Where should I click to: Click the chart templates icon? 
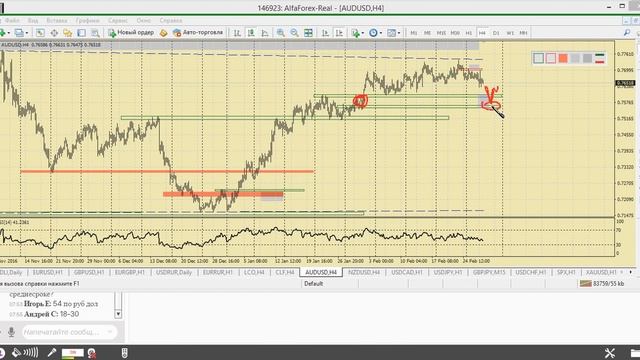pos(391,33)
